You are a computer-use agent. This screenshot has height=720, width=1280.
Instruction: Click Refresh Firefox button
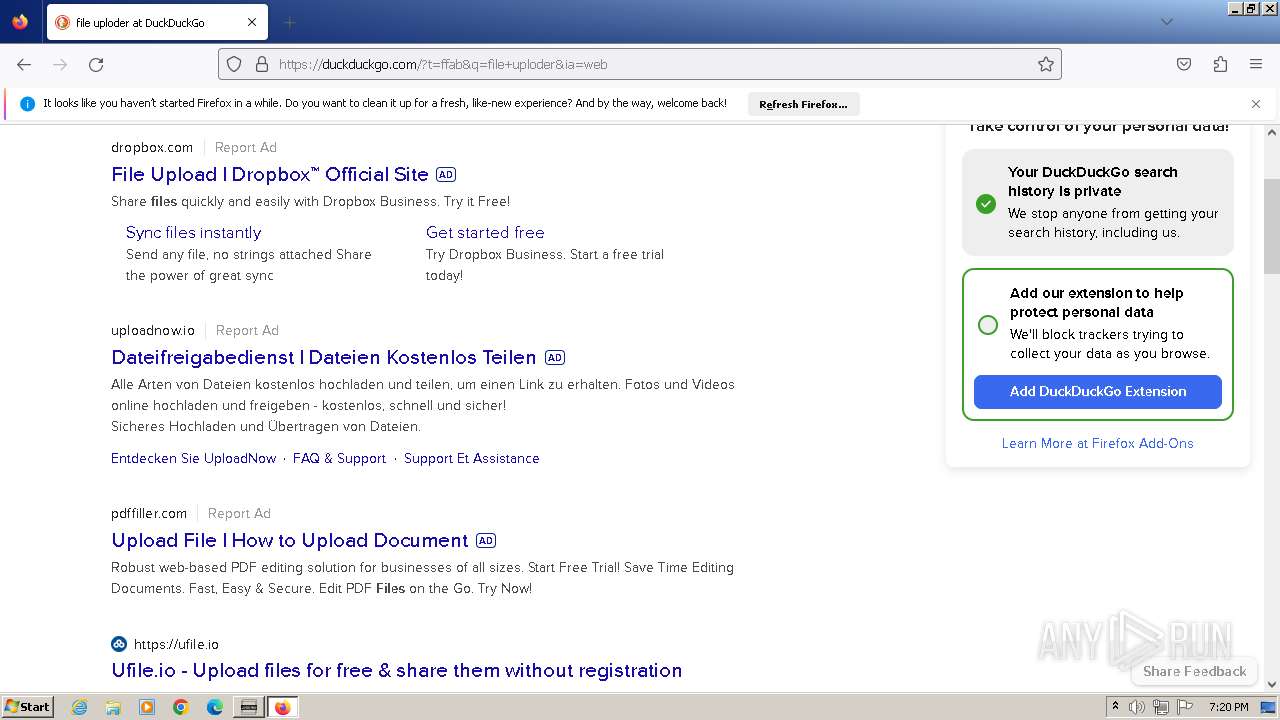tap(803, 104)
